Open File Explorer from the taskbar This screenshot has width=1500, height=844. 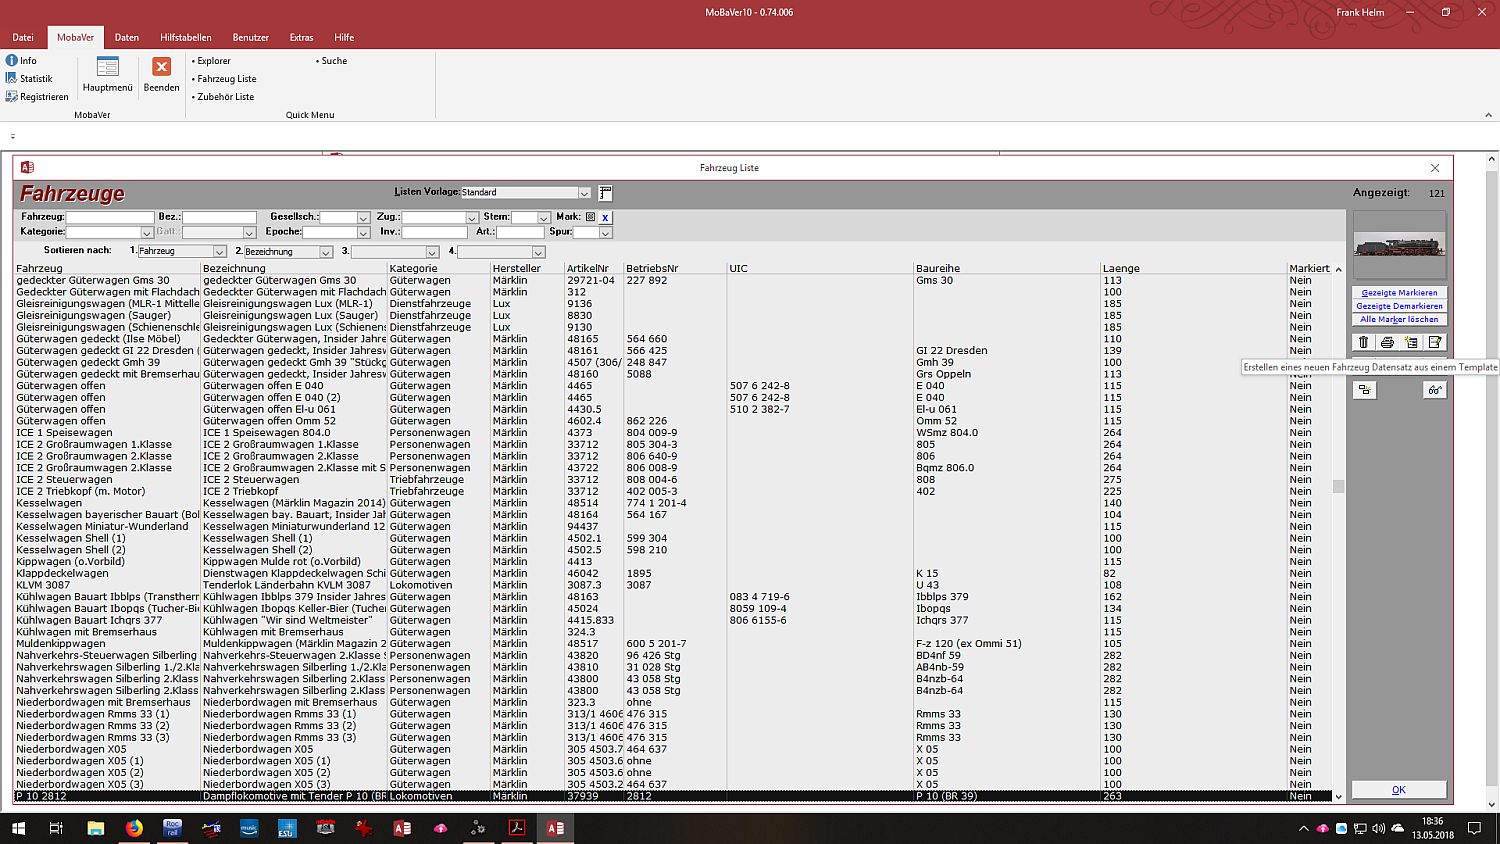[x=96, y=828]
